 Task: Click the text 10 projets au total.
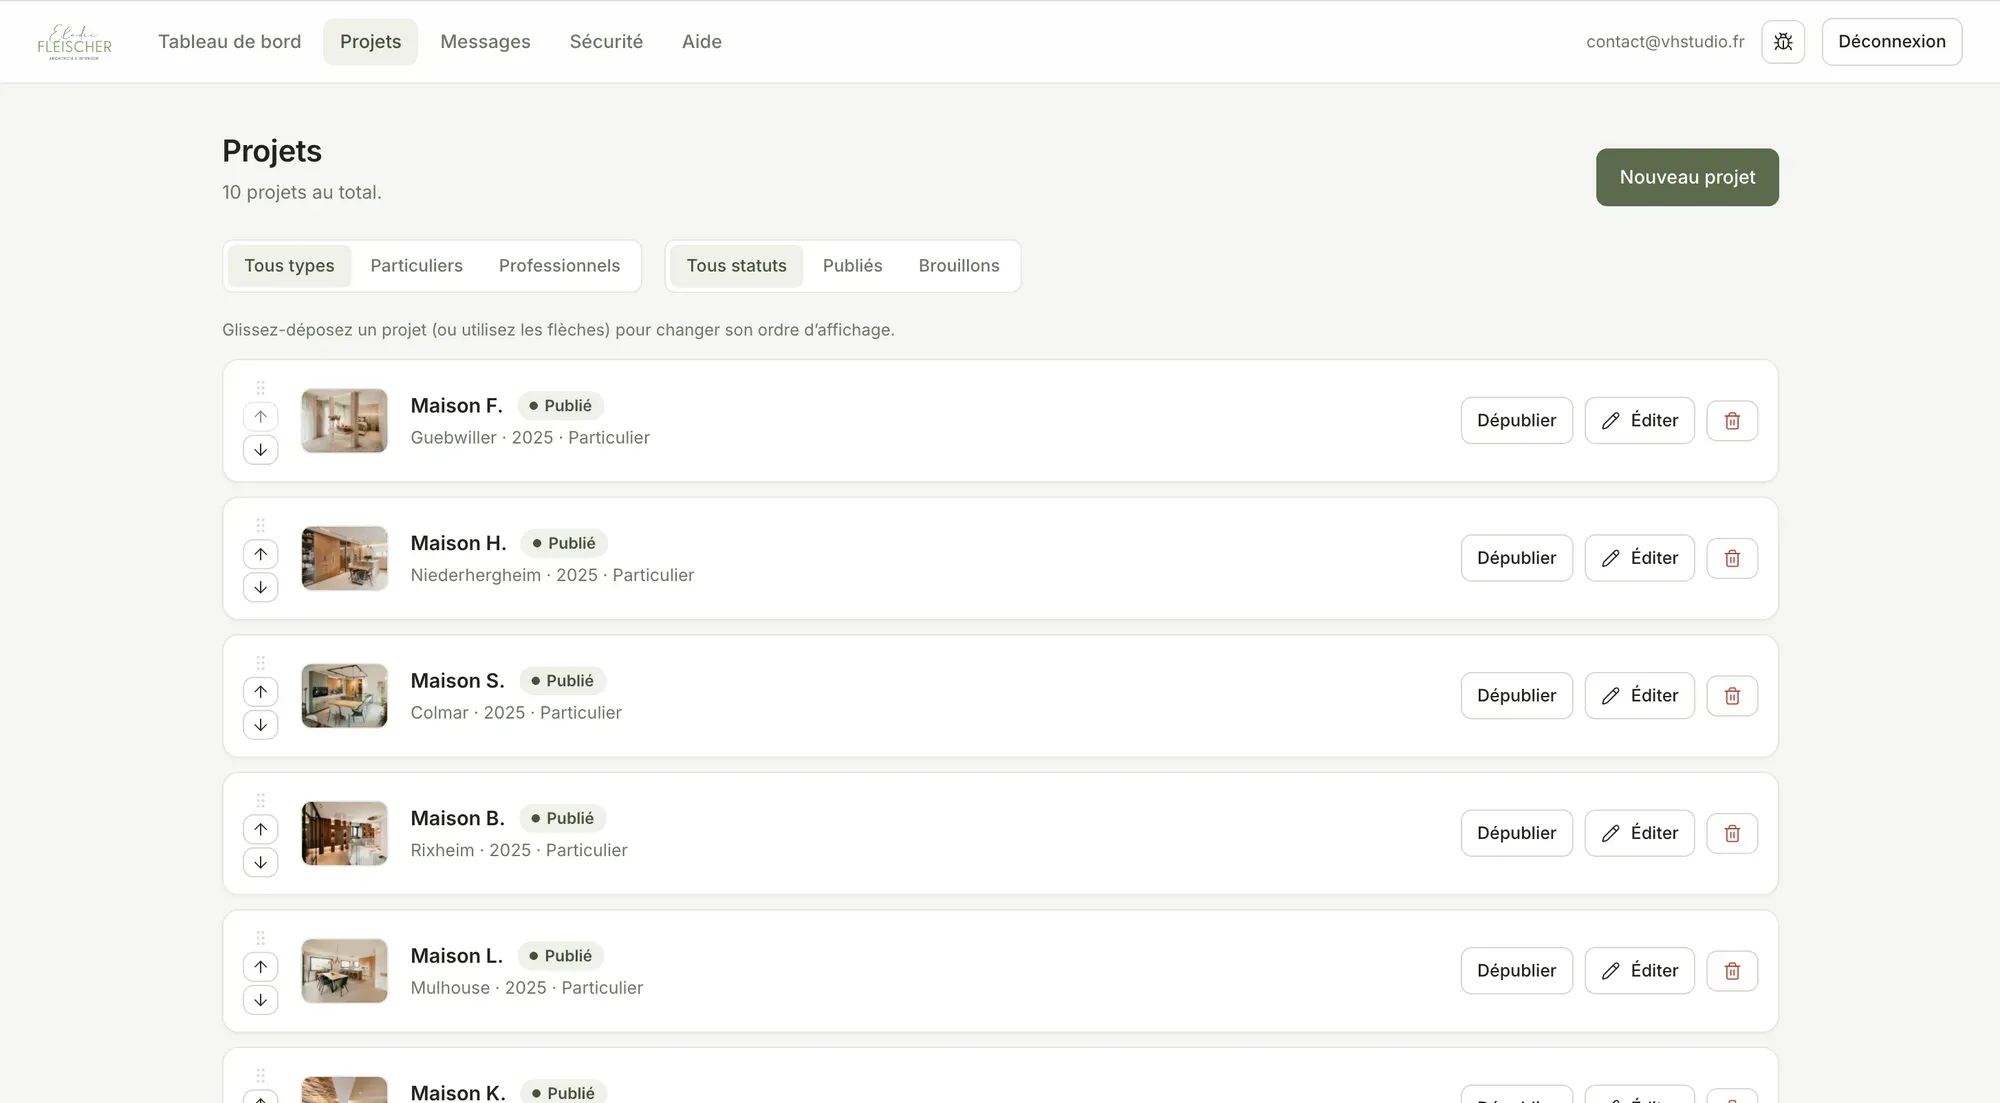tap(302, 192)
